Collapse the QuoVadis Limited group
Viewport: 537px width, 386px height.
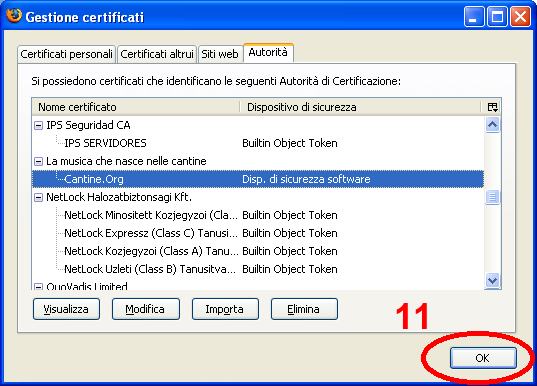point(38,287)
